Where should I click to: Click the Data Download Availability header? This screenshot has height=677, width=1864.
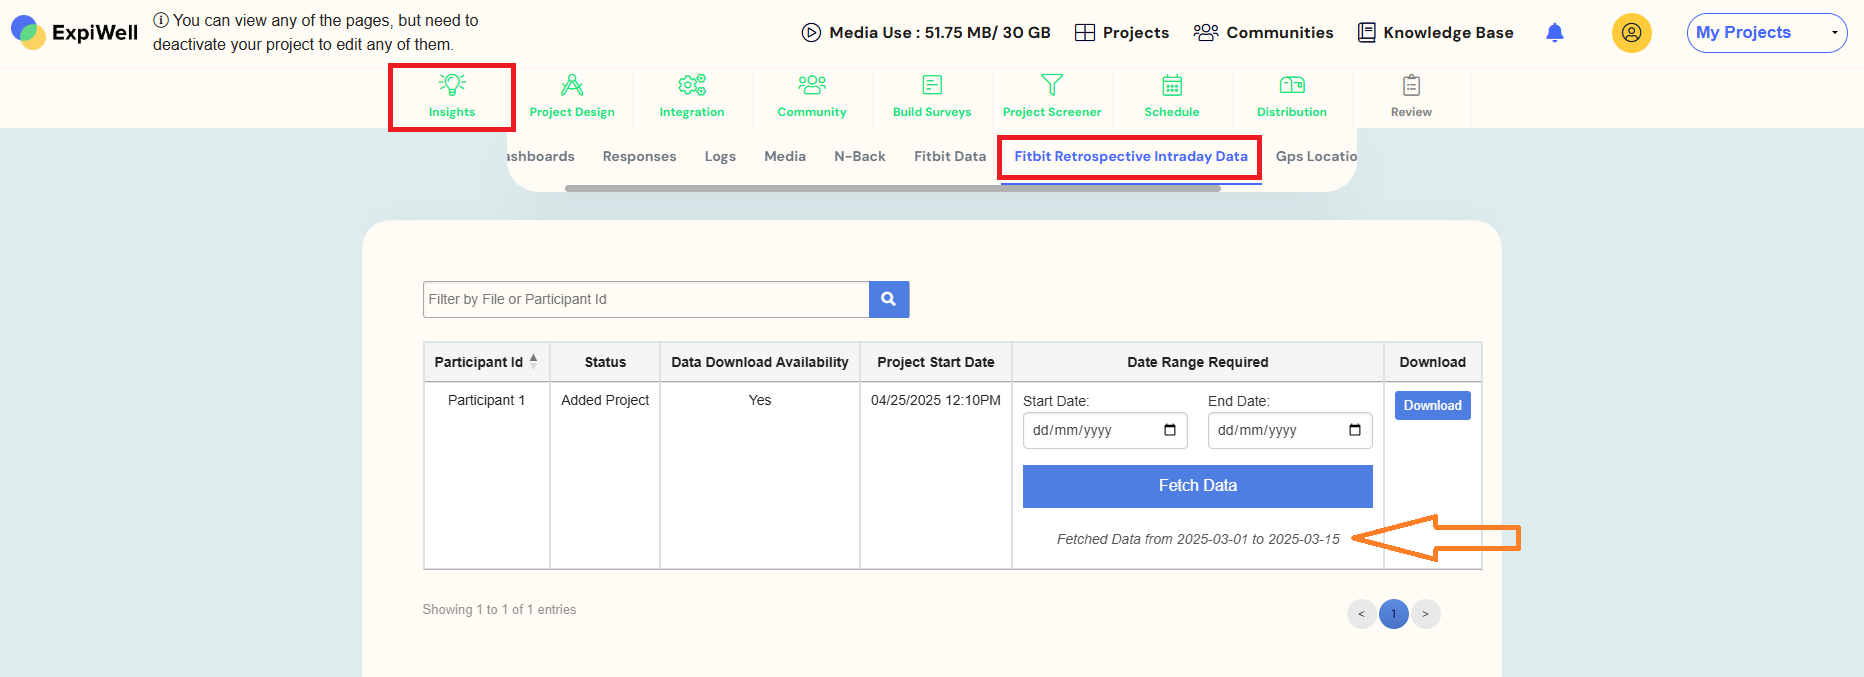point(760,362)
